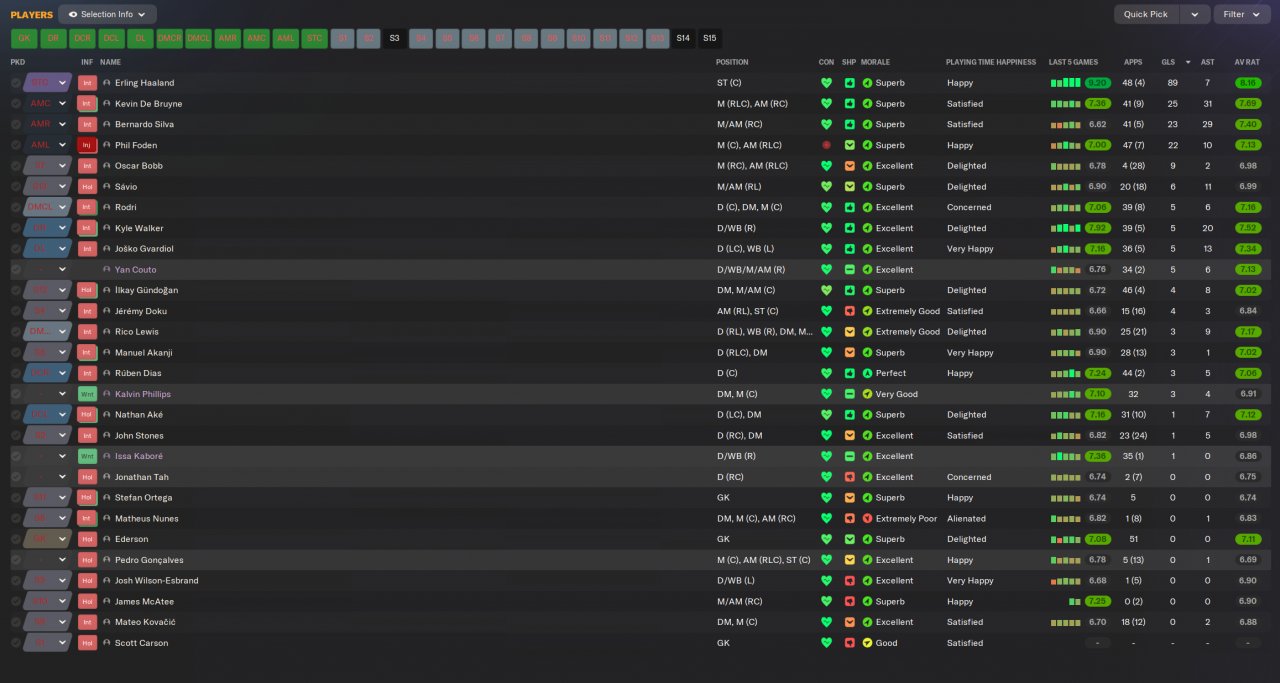
Task: Click the red injury condition icon for Phil Foden
Action: tap(826, 145)
